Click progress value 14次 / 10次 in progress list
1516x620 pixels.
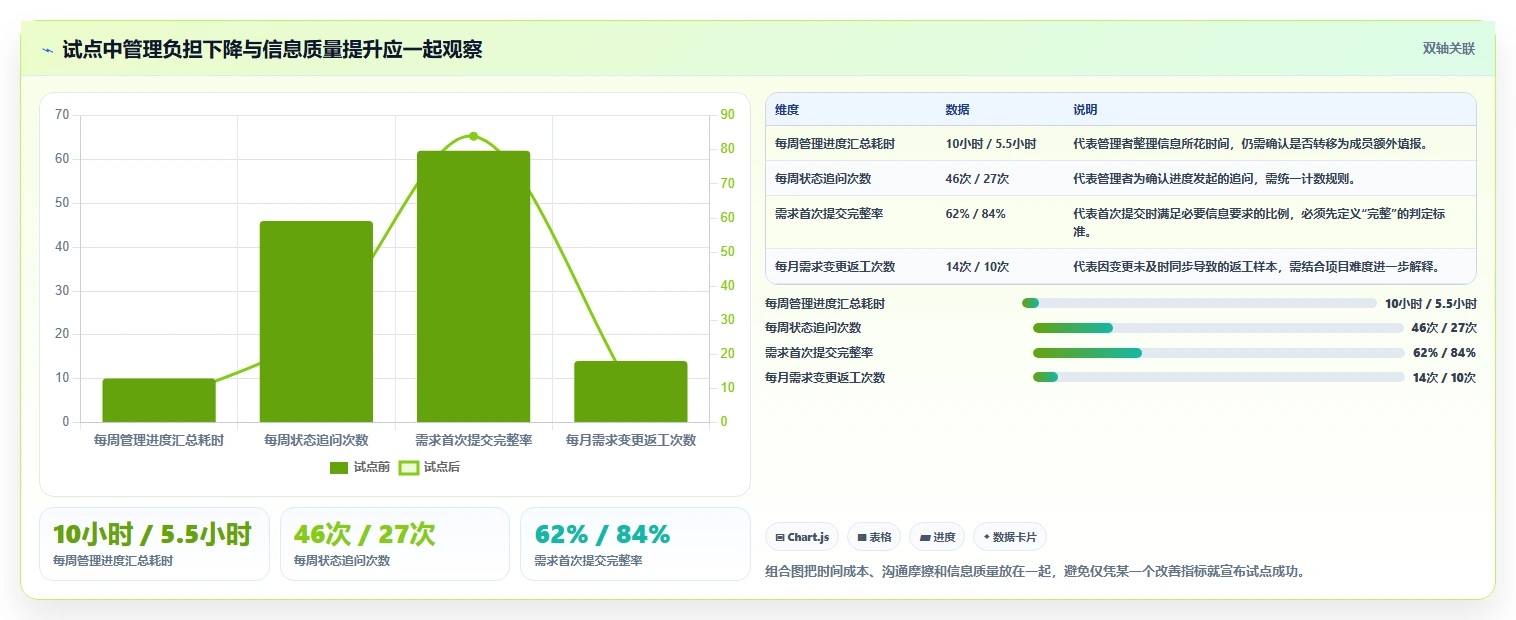click(1444, 377)
